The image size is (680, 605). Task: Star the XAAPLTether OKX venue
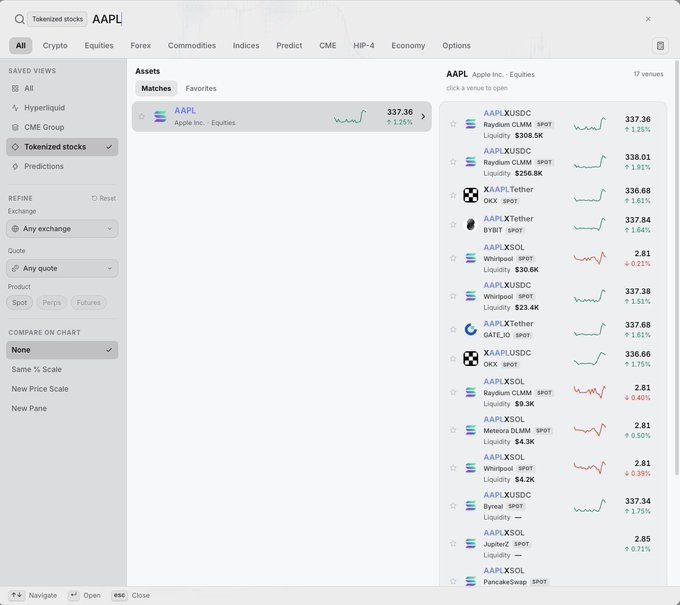(x=453, y=195)
